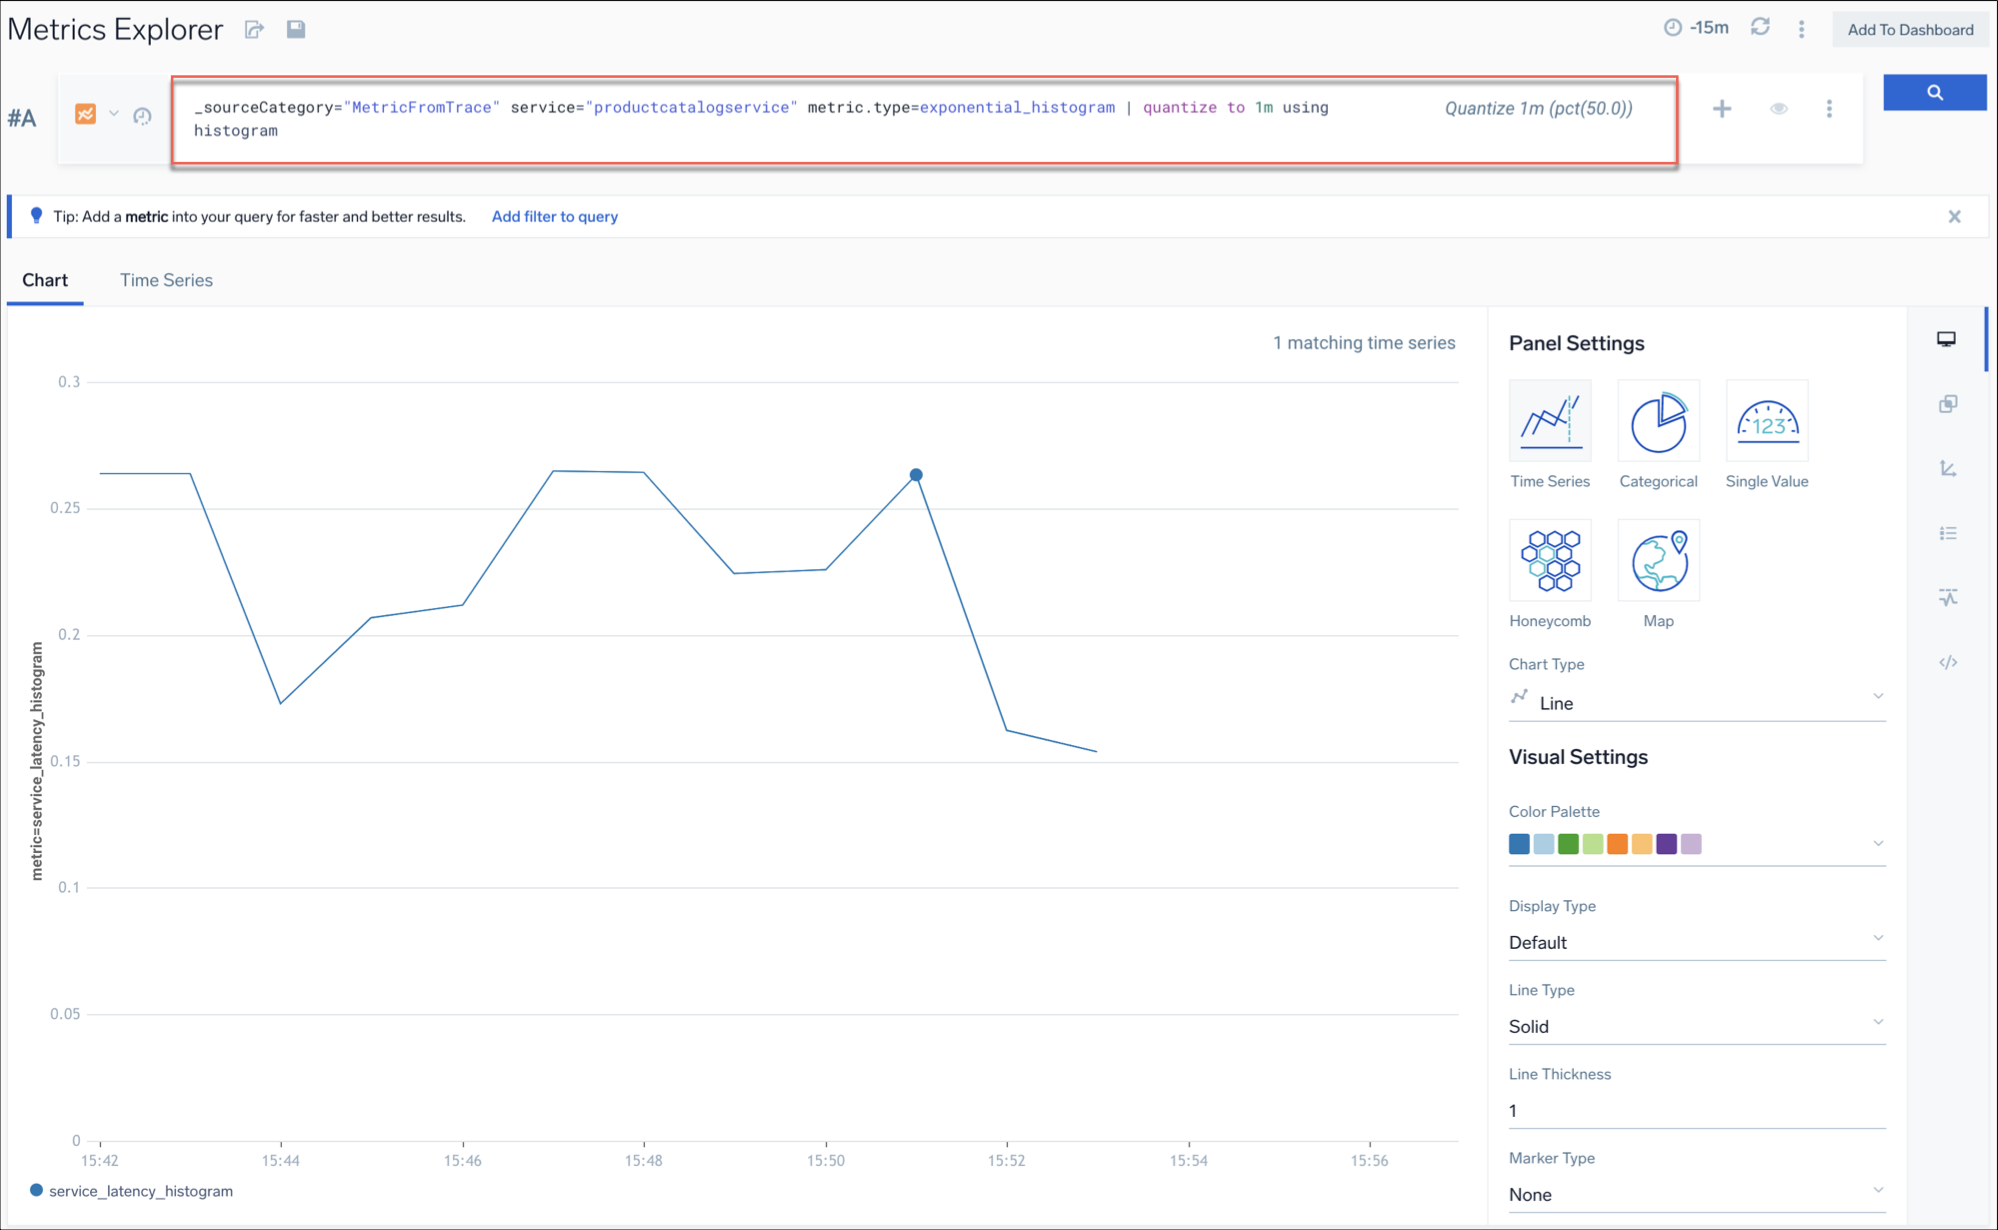Image resolution: width=1998 pixels, height=1230 pixels.
Task: Open the Display Type Default dropdown
Action: pyautogui.click(x=1696, y=942)
